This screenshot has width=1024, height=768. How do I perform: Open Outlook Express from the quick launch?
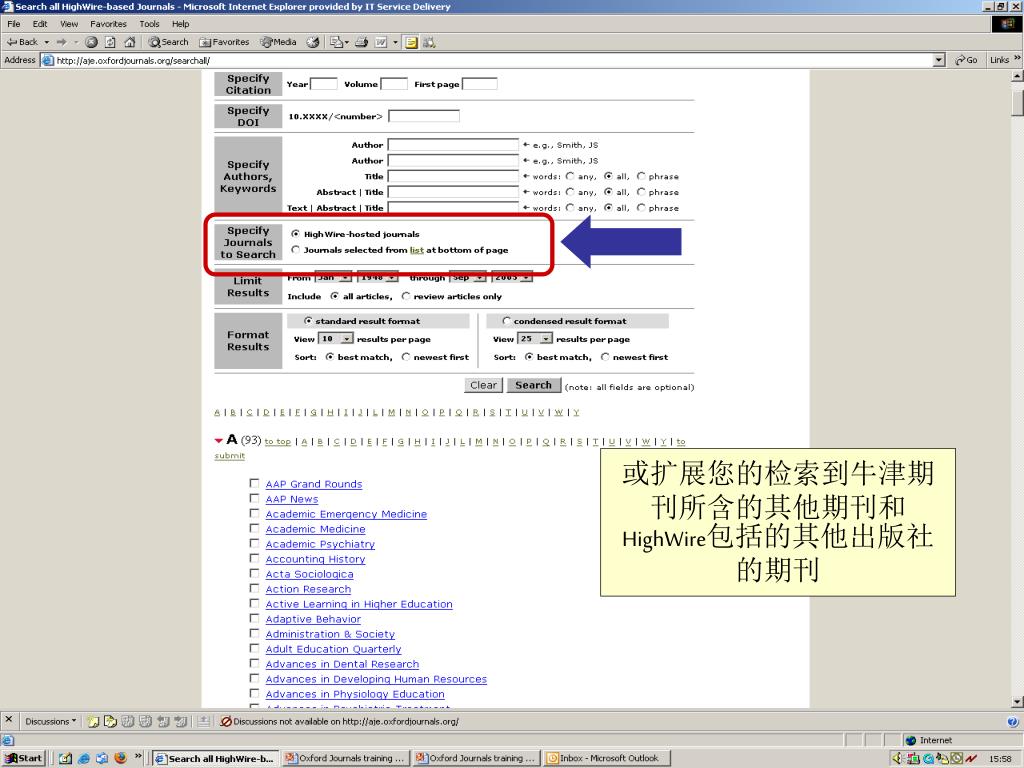pyautogui.click(x=102, y=758)
